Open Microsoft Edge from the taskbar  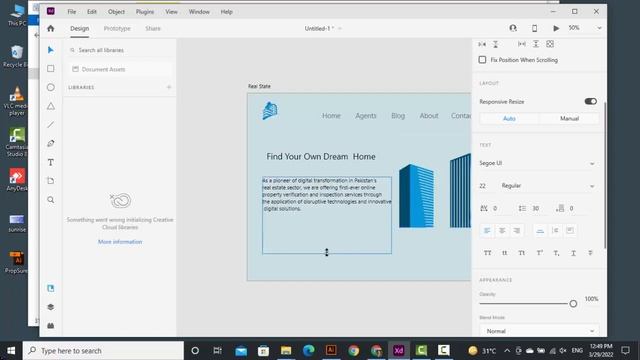click(x=309, y=350)
